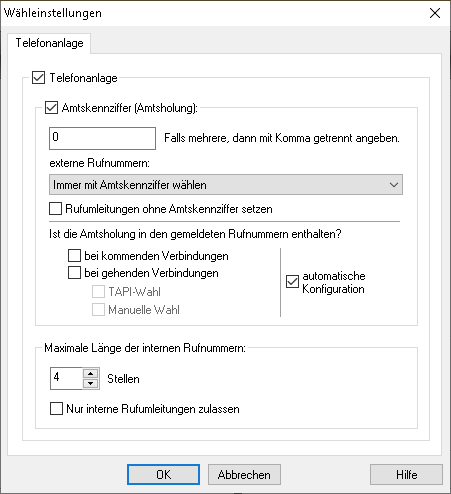The image size is (451, 494).
Task: Increase Stellen value with up arrow
Action: click(90, 373)
